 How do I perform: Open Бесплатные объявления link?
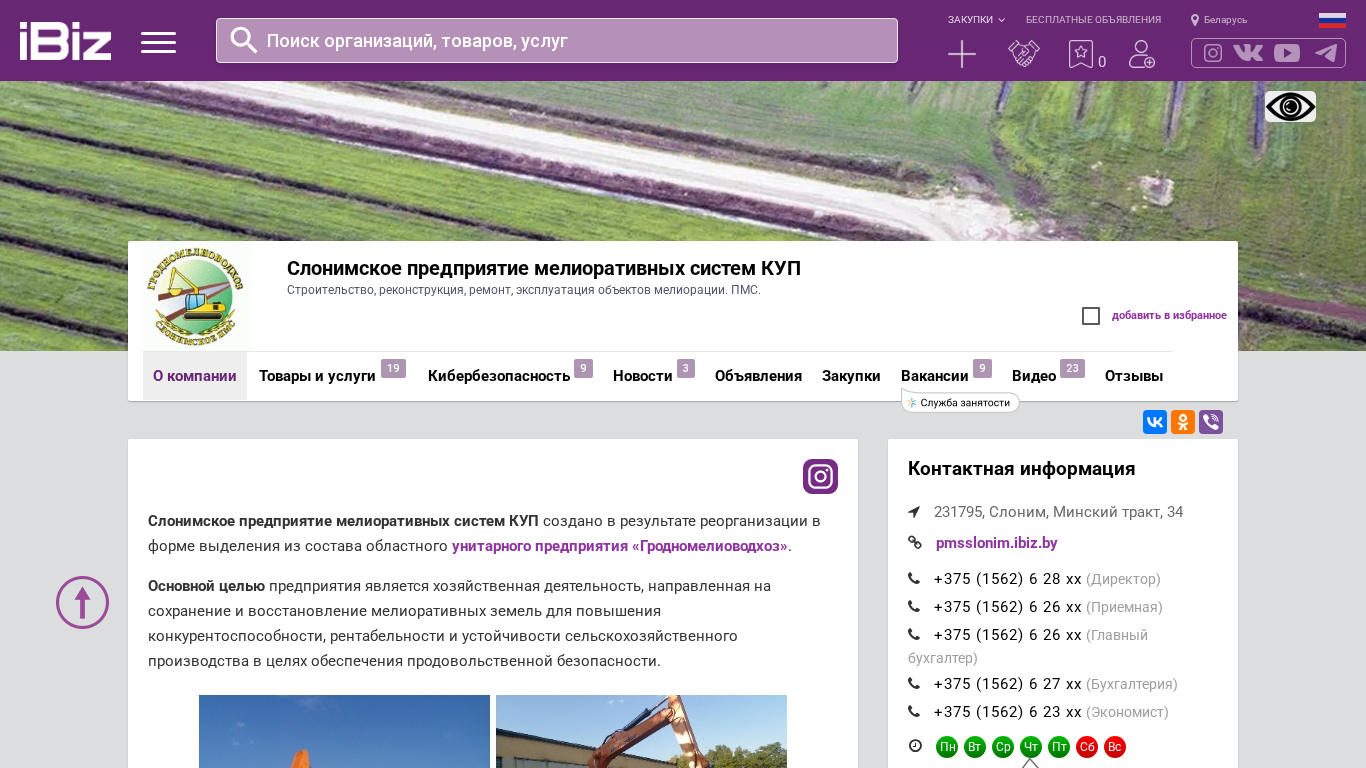pos(1093,20)
